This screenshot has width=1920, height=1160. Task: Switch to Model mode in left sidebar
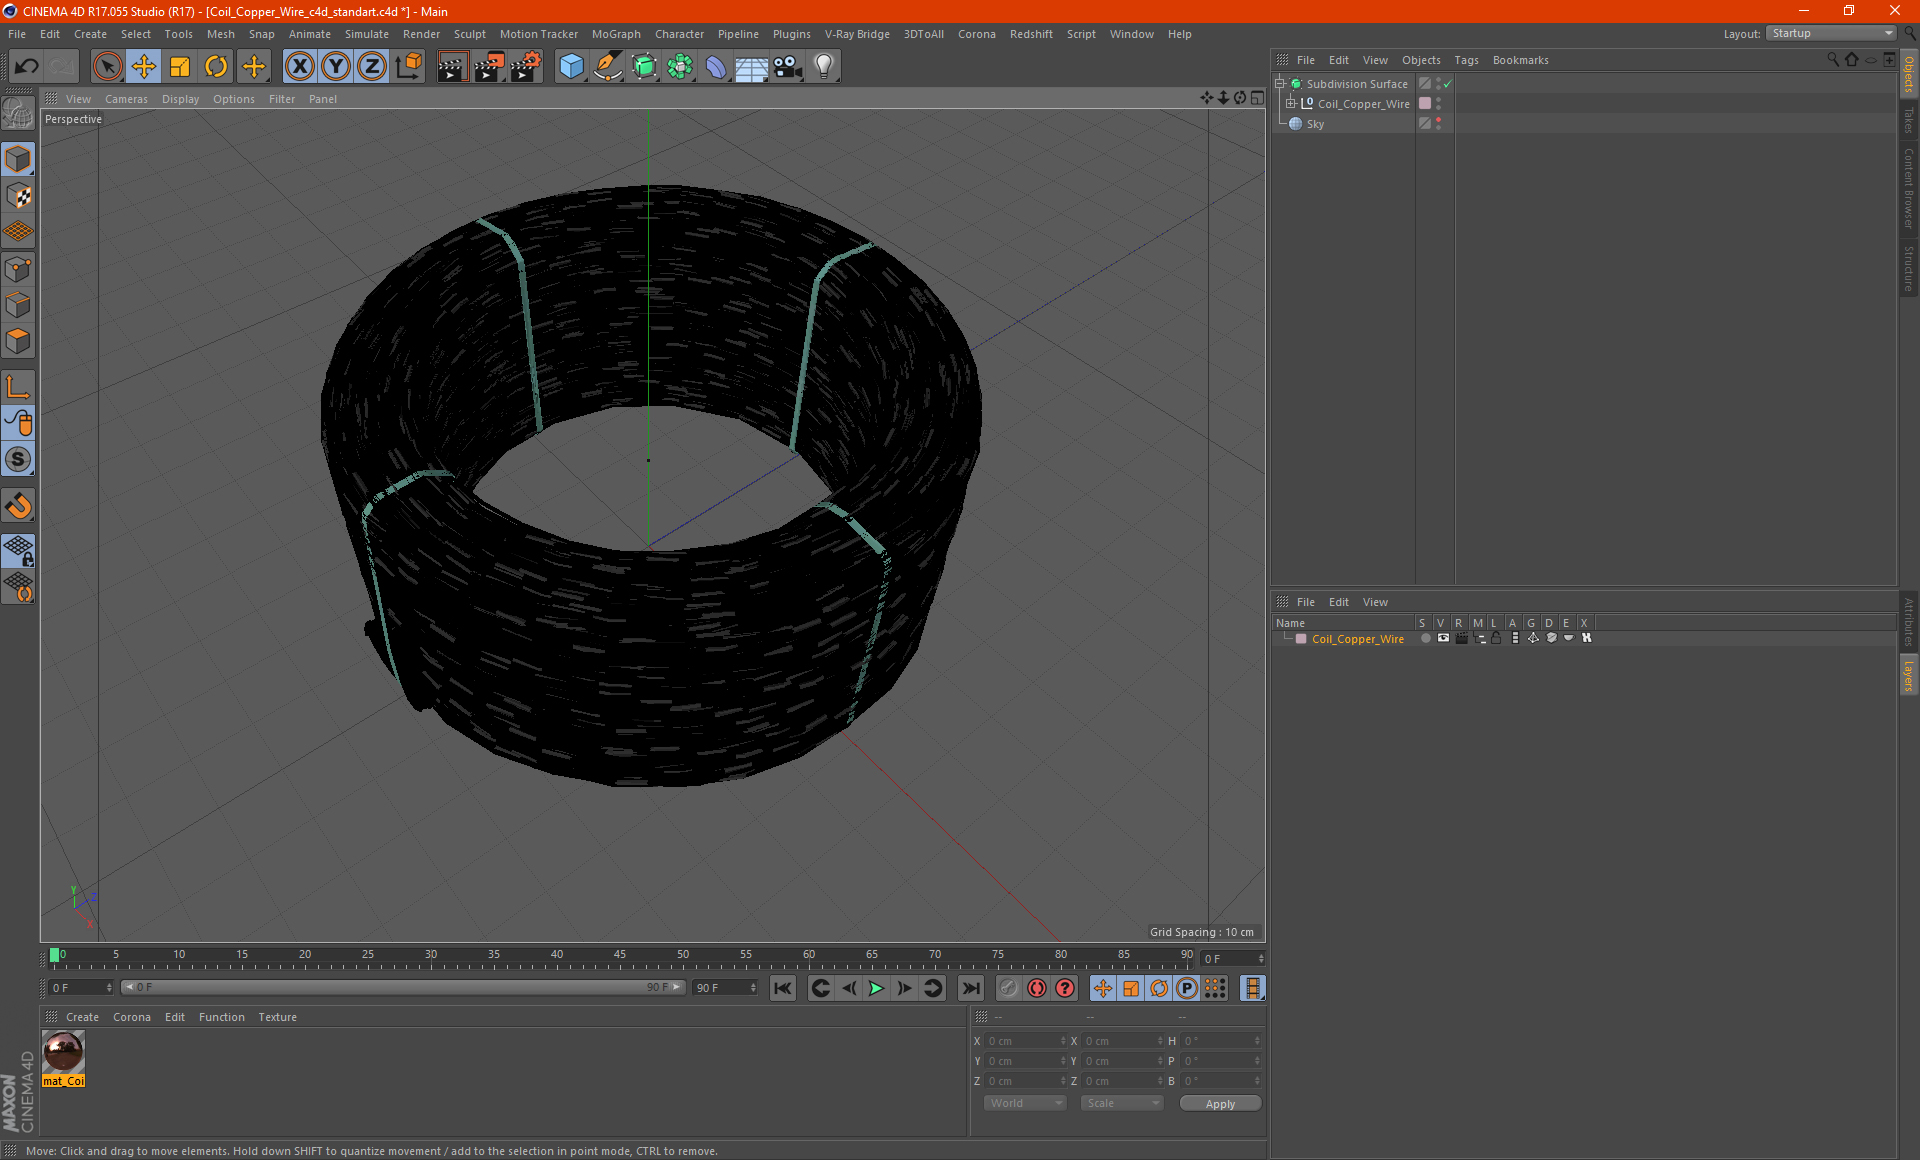pyautogui.click(x=18, y=159)
